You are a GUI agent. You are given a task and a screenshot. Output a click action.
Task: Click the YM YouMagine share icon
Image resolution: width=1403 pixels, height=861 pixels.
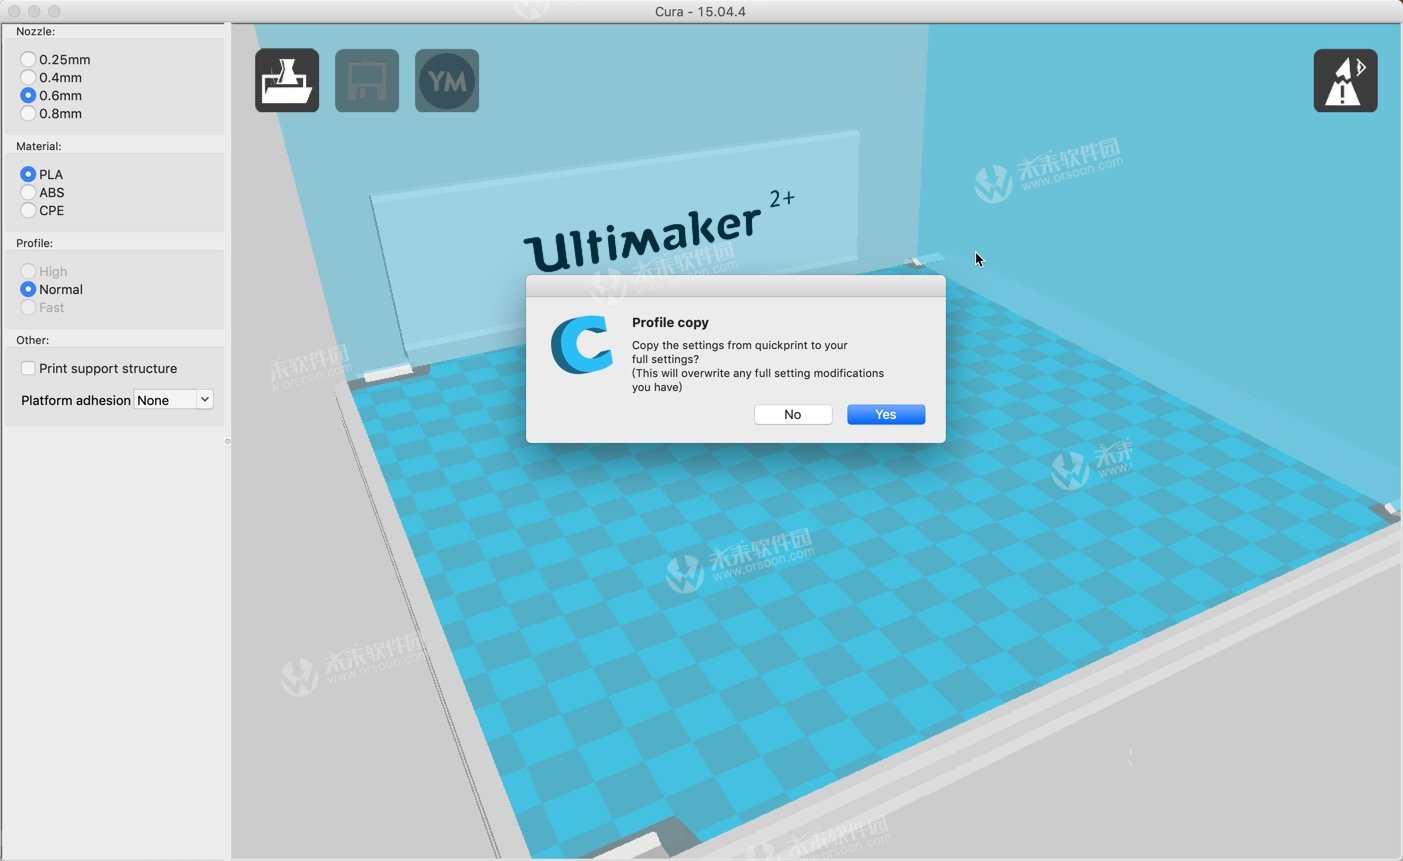tap(447, 80)
